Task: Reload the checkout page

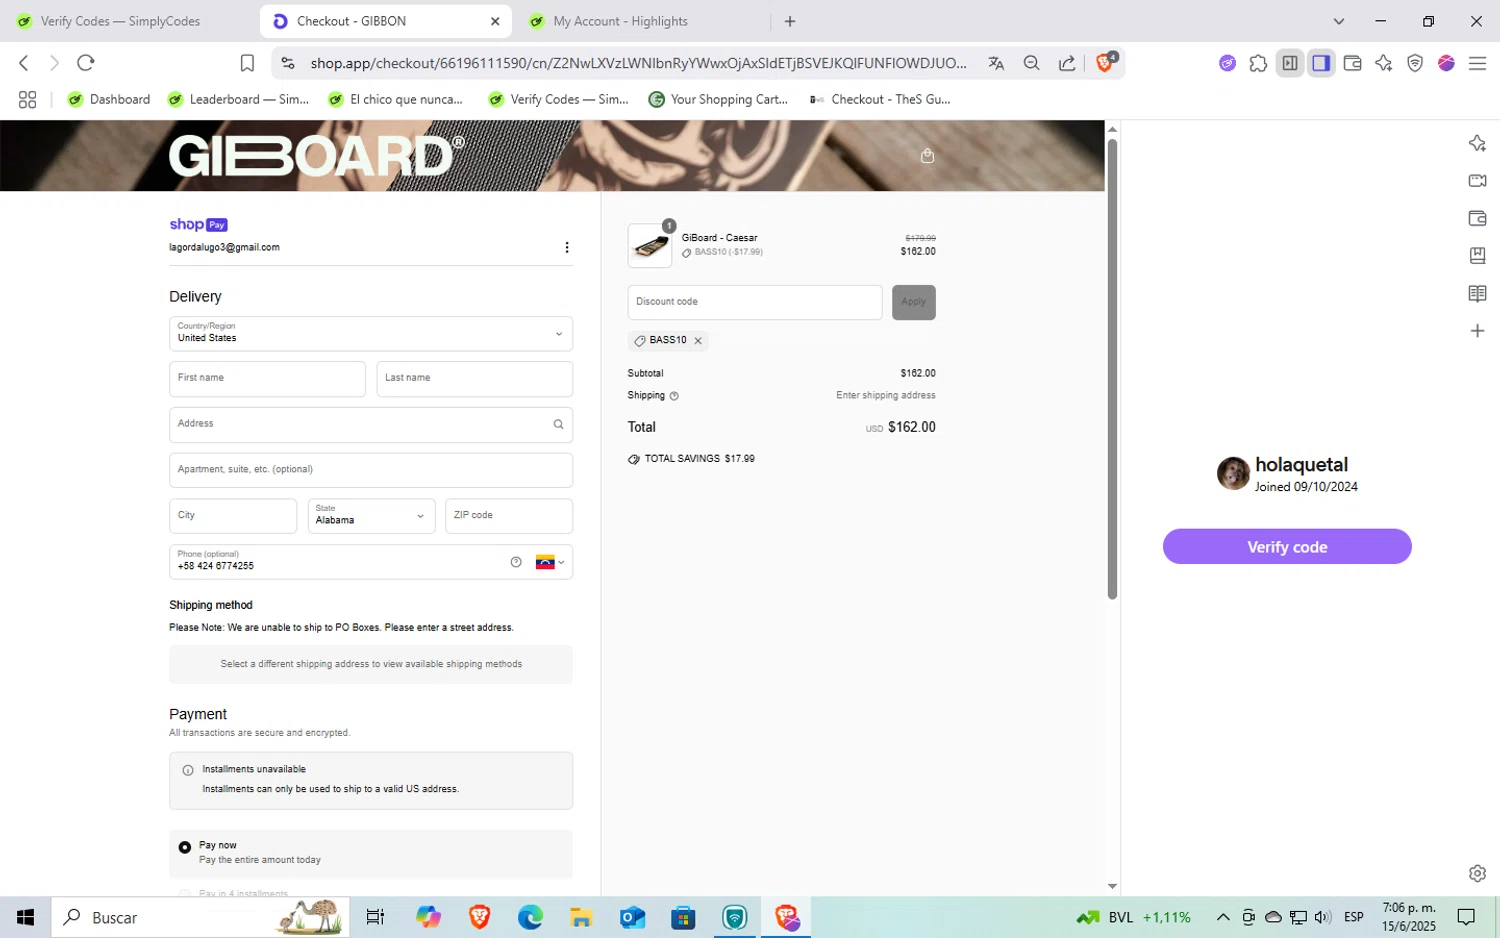Action: click(x=86, y=63)
